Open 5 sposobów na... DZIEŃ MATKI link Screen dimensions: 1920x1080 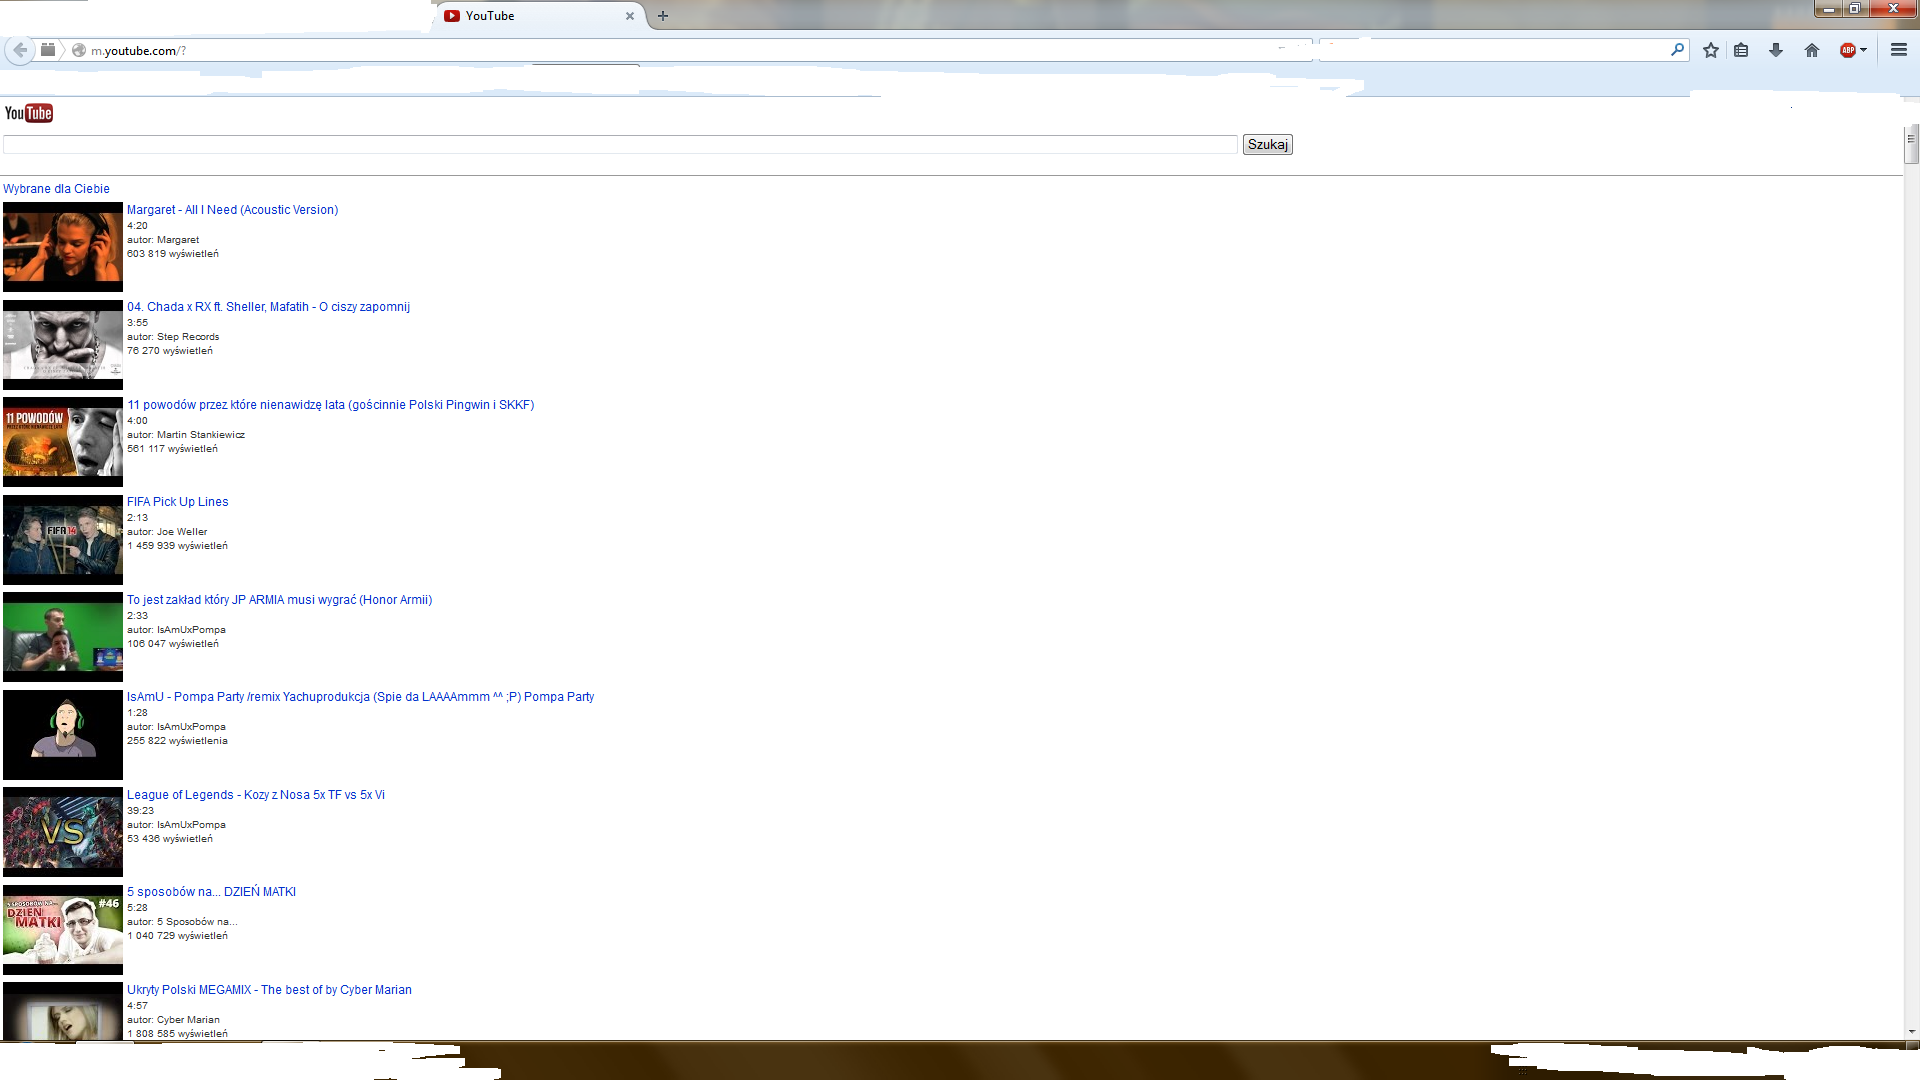[x=211, y=892]
